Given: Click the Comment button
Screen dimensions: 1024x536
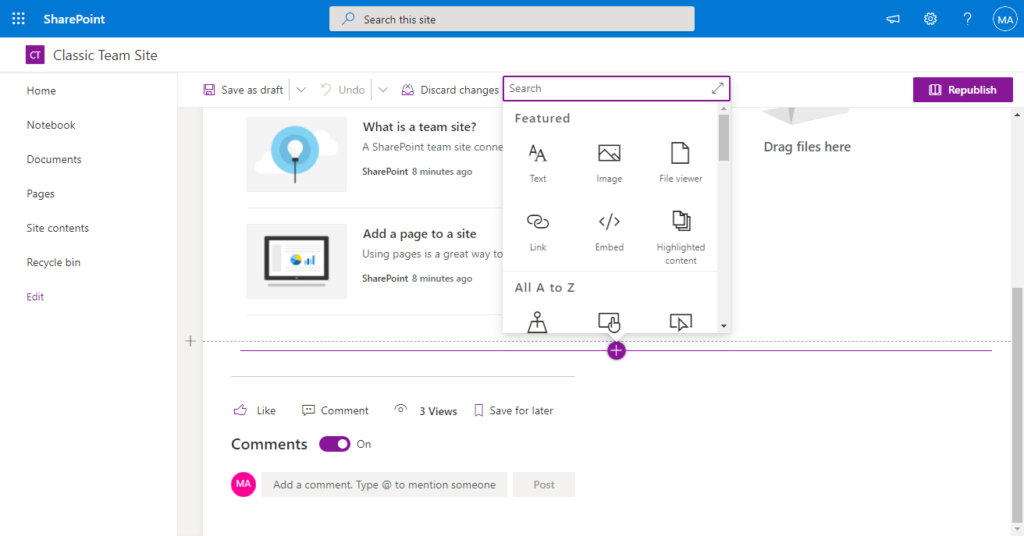Looking at the screenshot, I should [335, 410].
